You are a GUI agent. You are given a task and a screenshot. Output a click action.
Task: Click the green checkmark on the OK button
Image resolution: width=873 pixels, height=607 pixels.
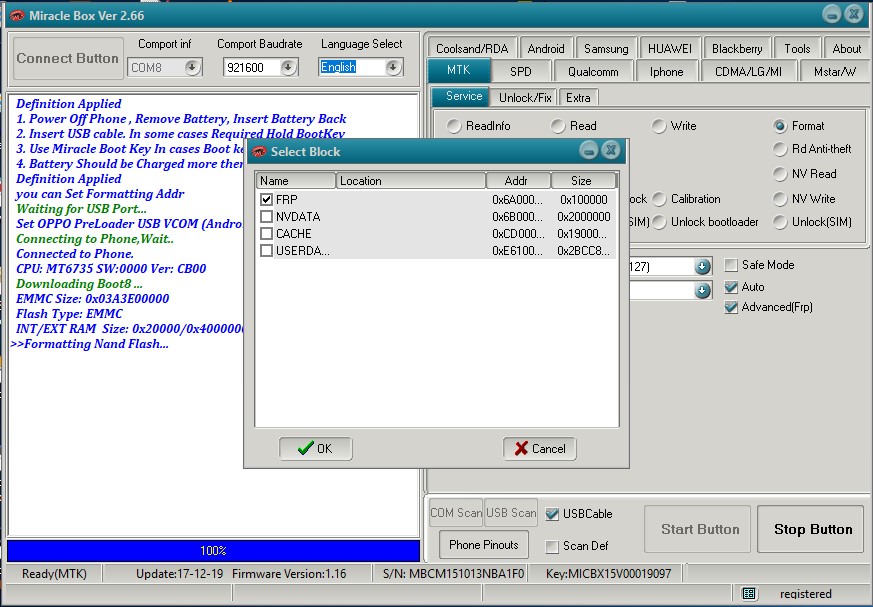click(305, 448)
